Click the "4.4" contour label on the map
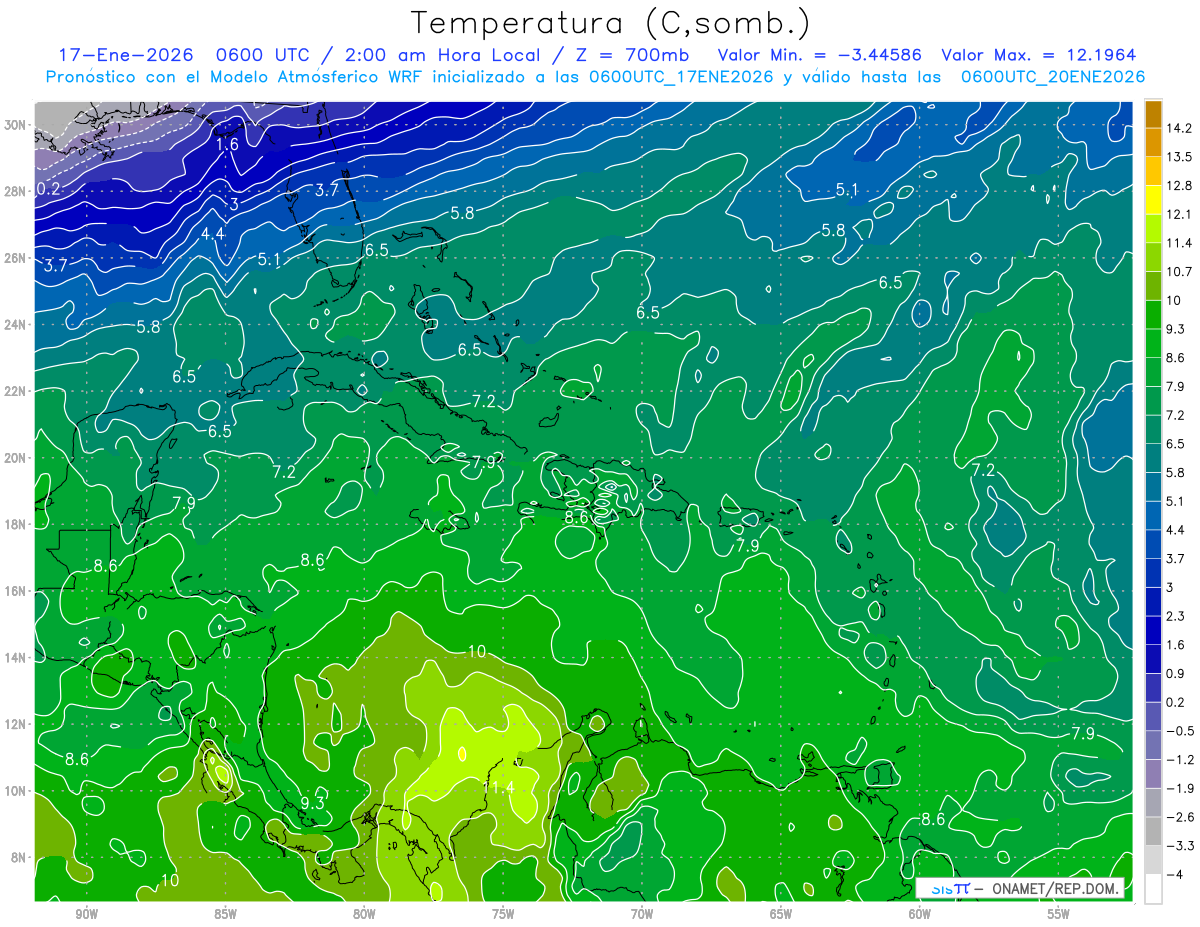Viewport: 1200px width, 927px height. (213, 234)
